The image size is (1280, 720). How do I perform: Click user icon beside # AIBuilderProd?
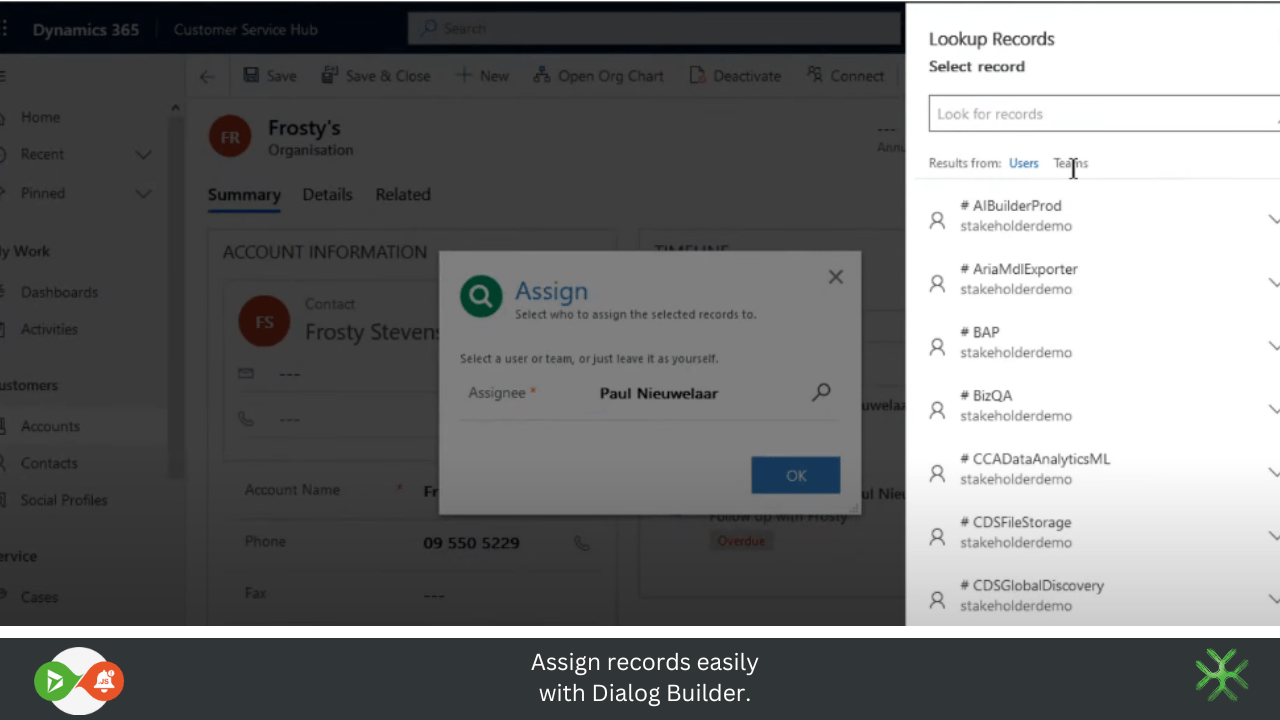click(937, 220)
